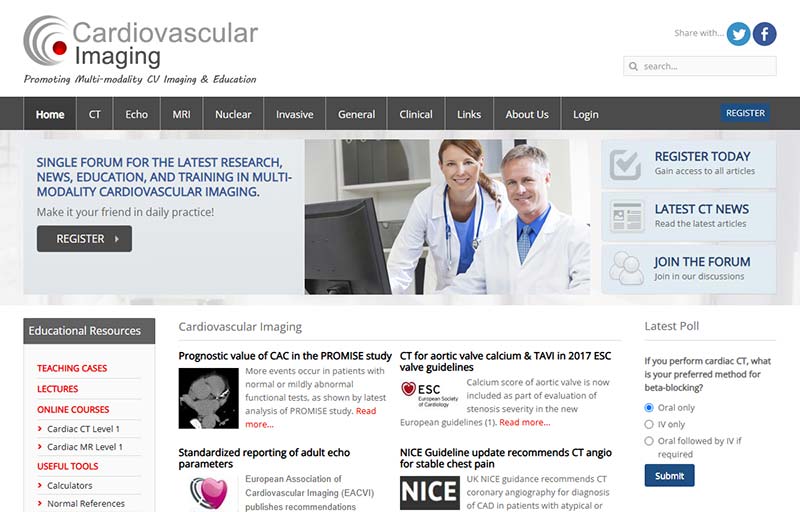Click the Register Today checkmark icon
Image resolution: width=800 pixels, height=512 pixels.
click(626, 165)
